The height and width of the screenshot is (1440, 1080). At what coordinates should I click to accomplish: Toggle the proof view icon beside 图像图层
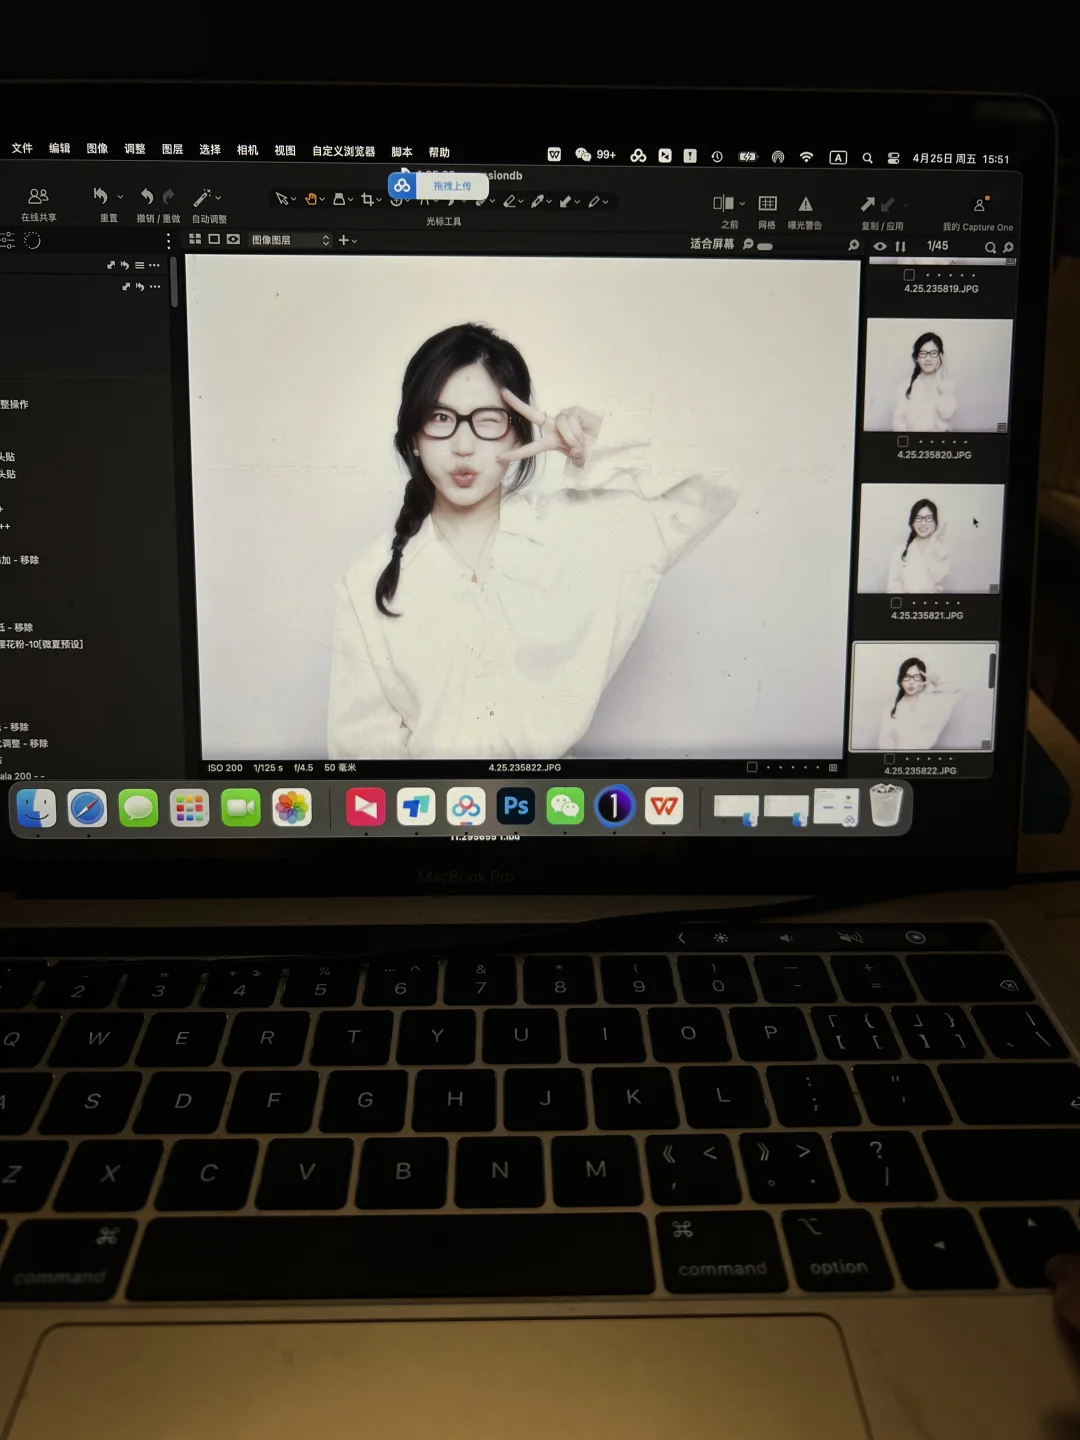click(x=233, y=239)
